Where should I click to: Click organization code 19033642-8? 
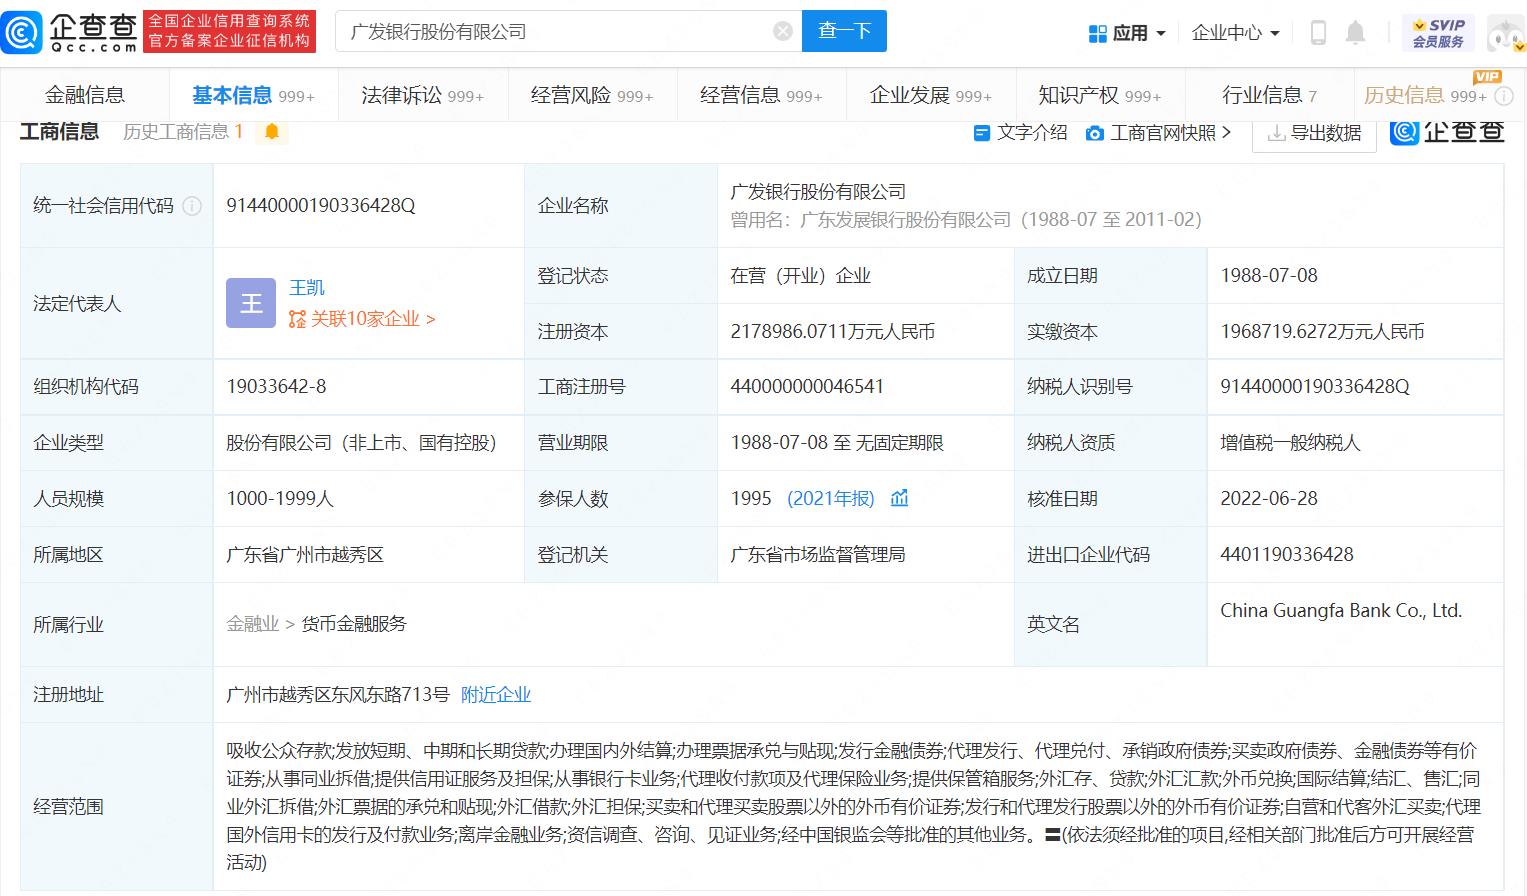tap(276, 387)
